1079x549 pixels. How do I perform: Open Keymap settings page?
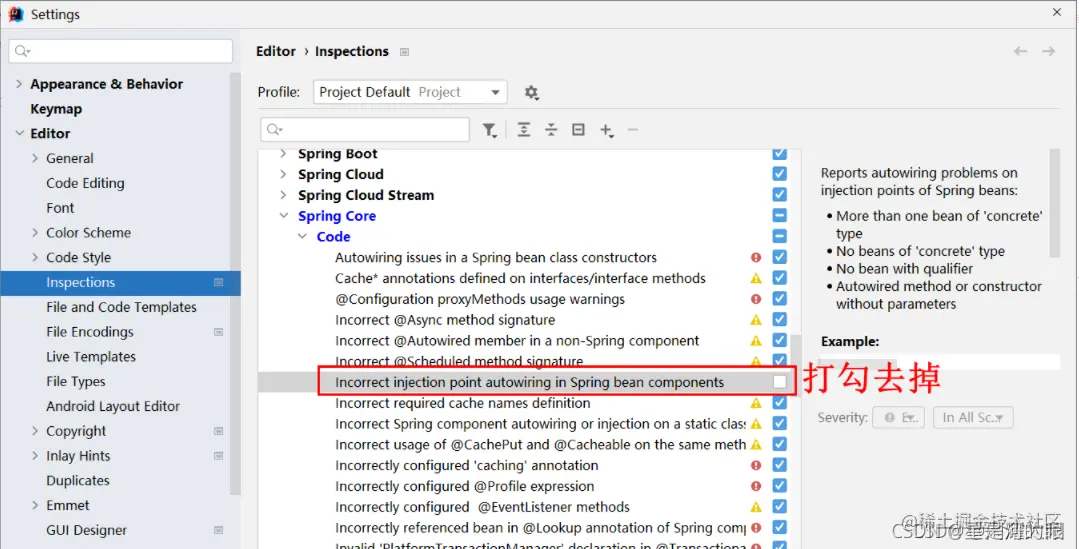tap(56, 109)
